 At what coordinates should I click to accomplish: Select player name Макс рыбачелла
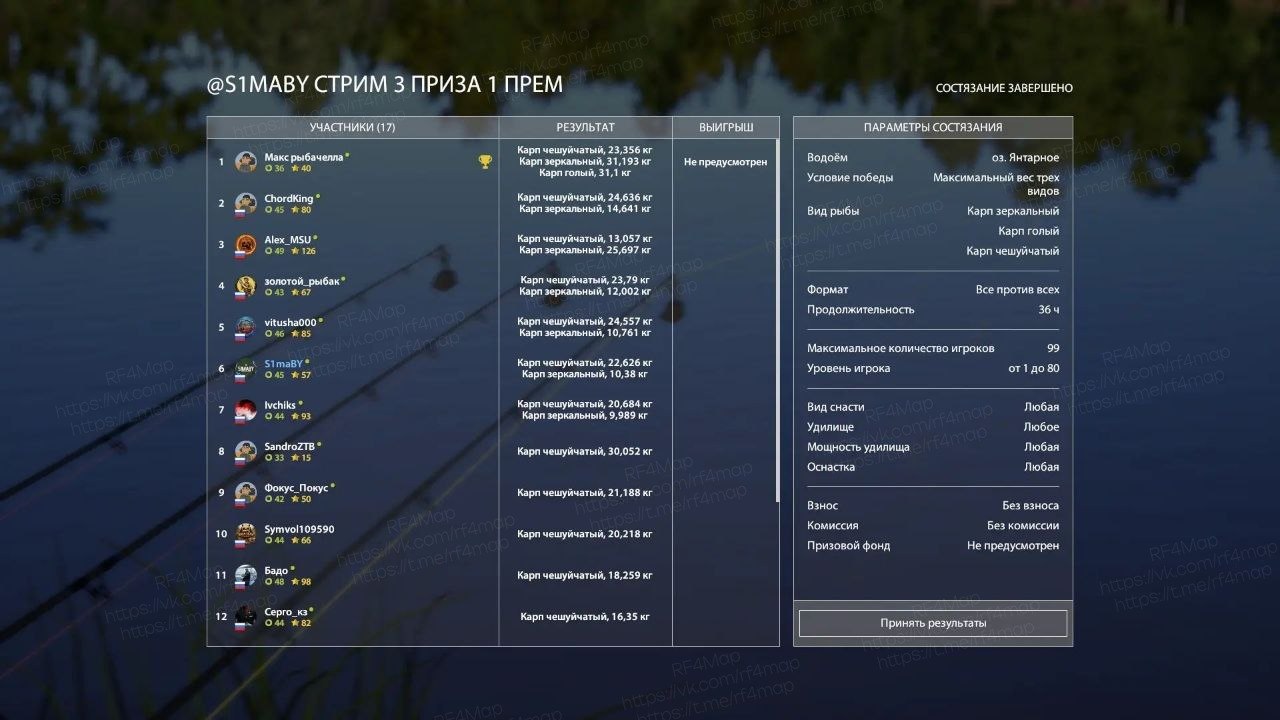[x=304, y=157]
